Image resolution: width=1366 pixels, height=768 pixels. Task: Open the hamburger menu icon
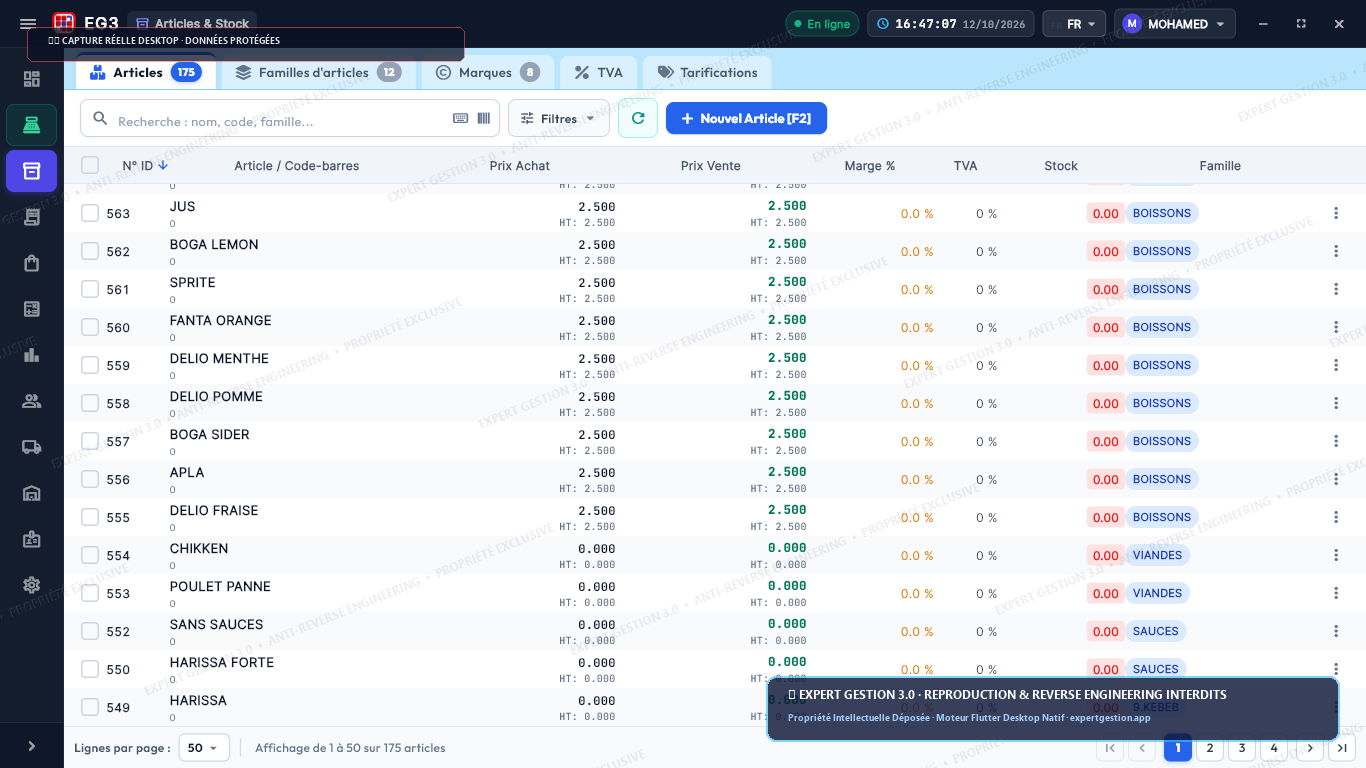pos(28,24)
